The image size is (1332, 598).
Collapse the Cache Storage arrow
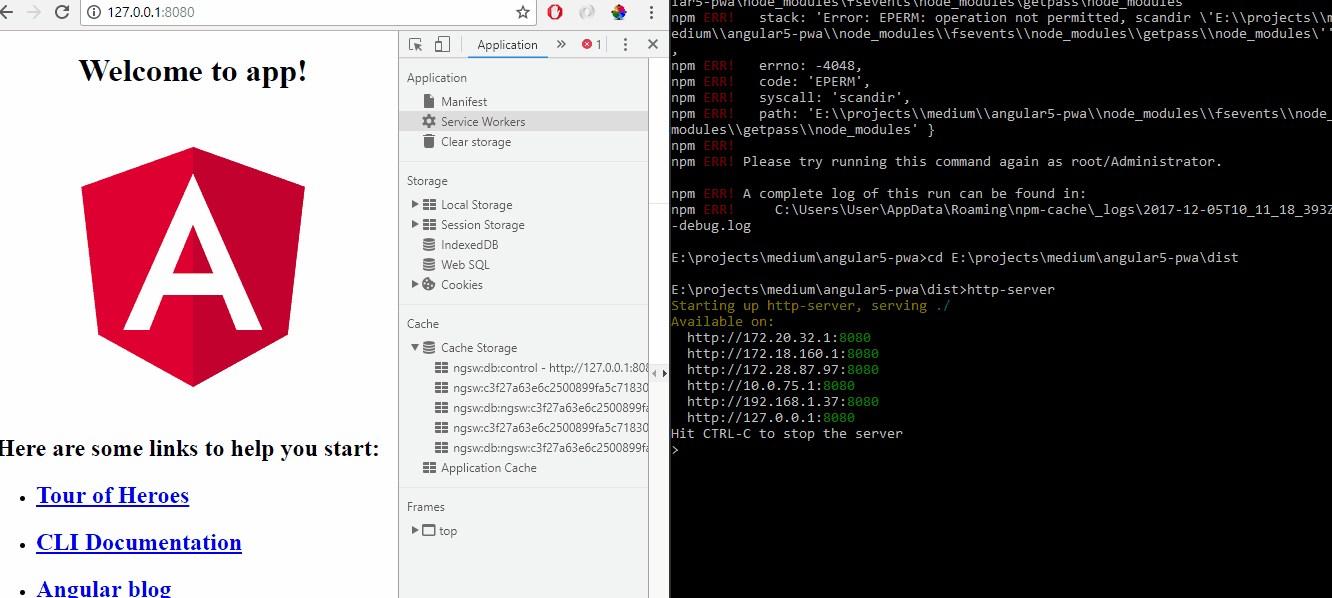tap(415, 347)
